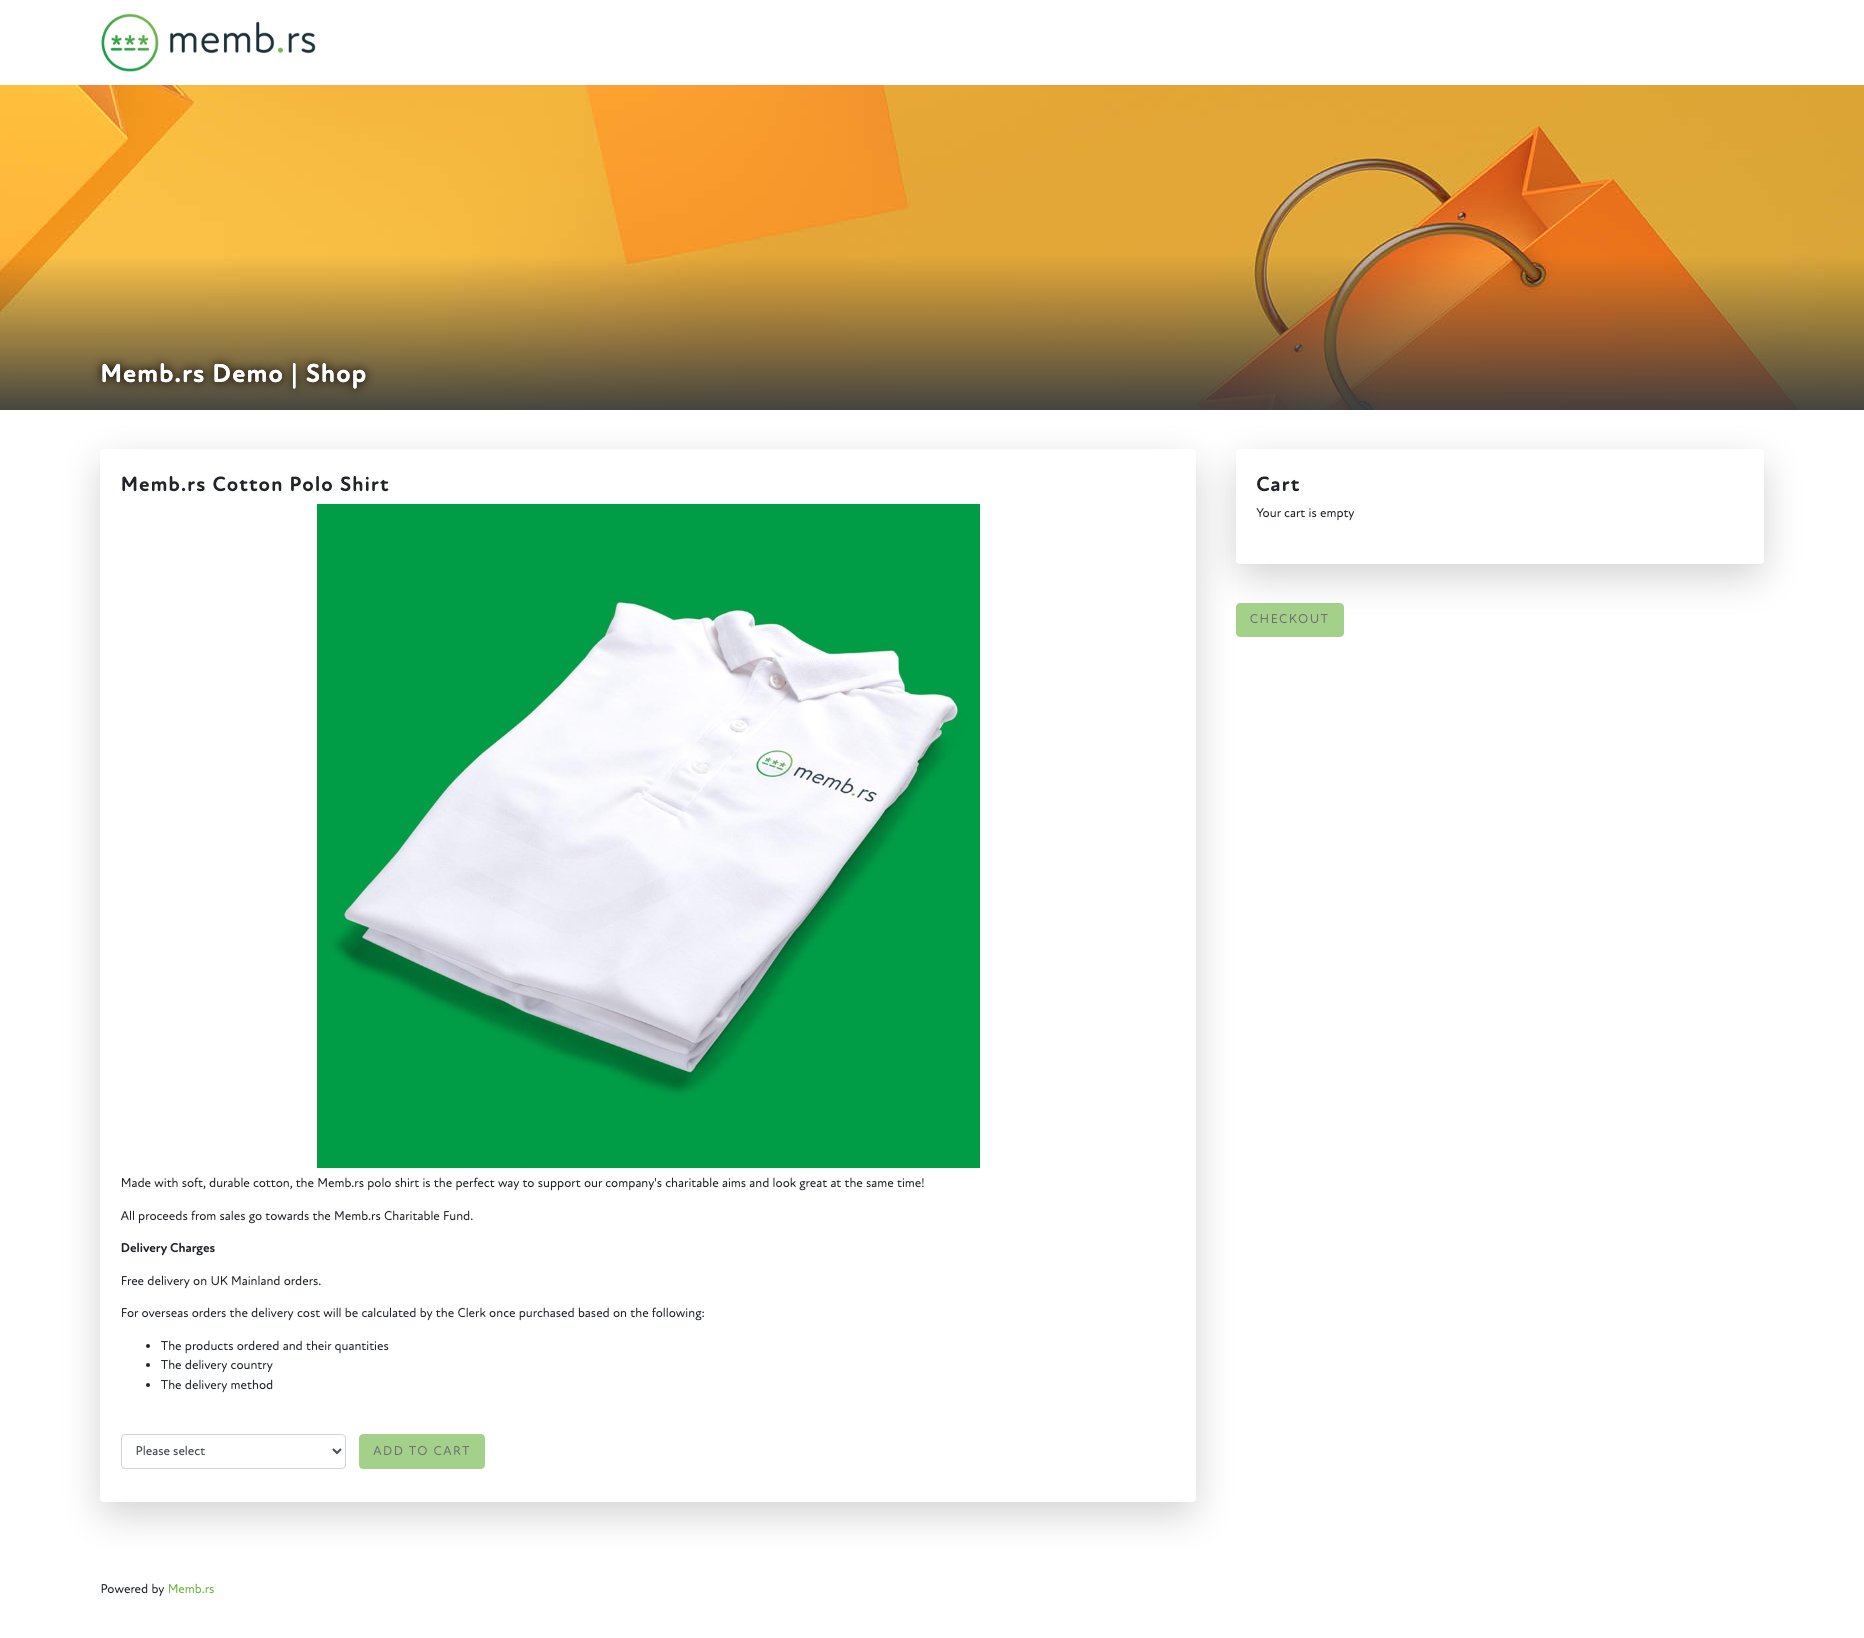The width and height of the screenshot is (1864, 1638).
Task: Click the memb.rs circular logo icon in header
Action: click(130, 42)
